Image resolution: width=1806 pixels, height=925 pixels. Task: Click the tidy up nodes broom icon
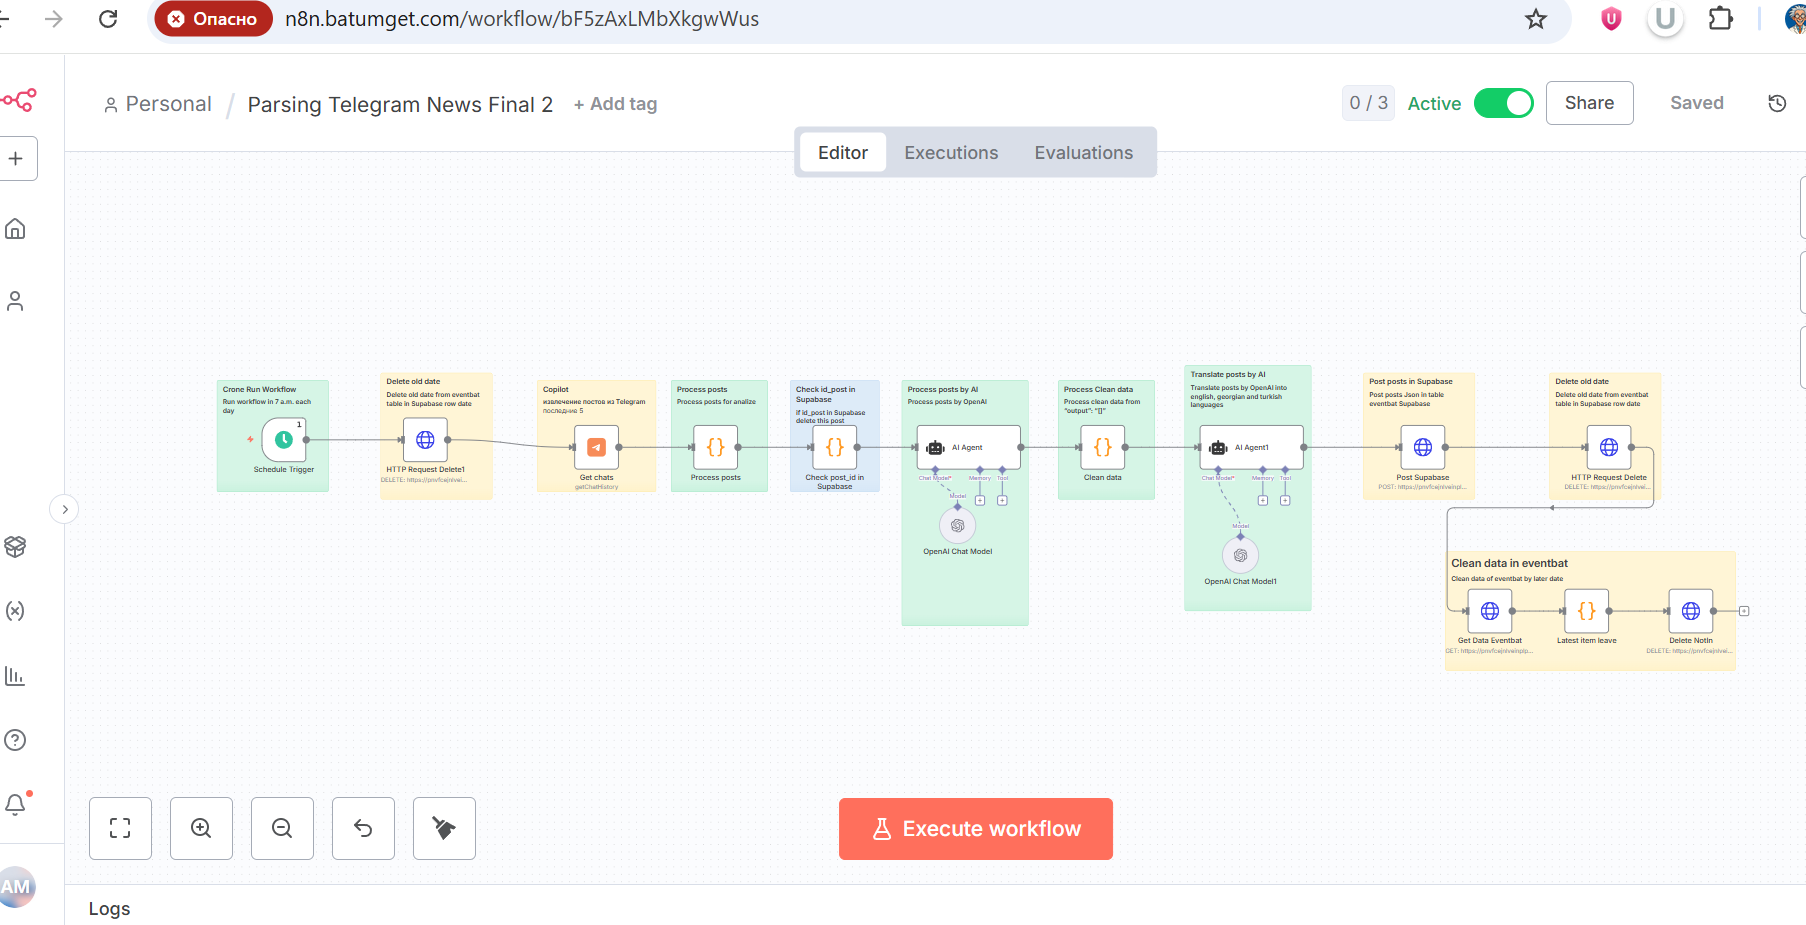tap(444, 828)
